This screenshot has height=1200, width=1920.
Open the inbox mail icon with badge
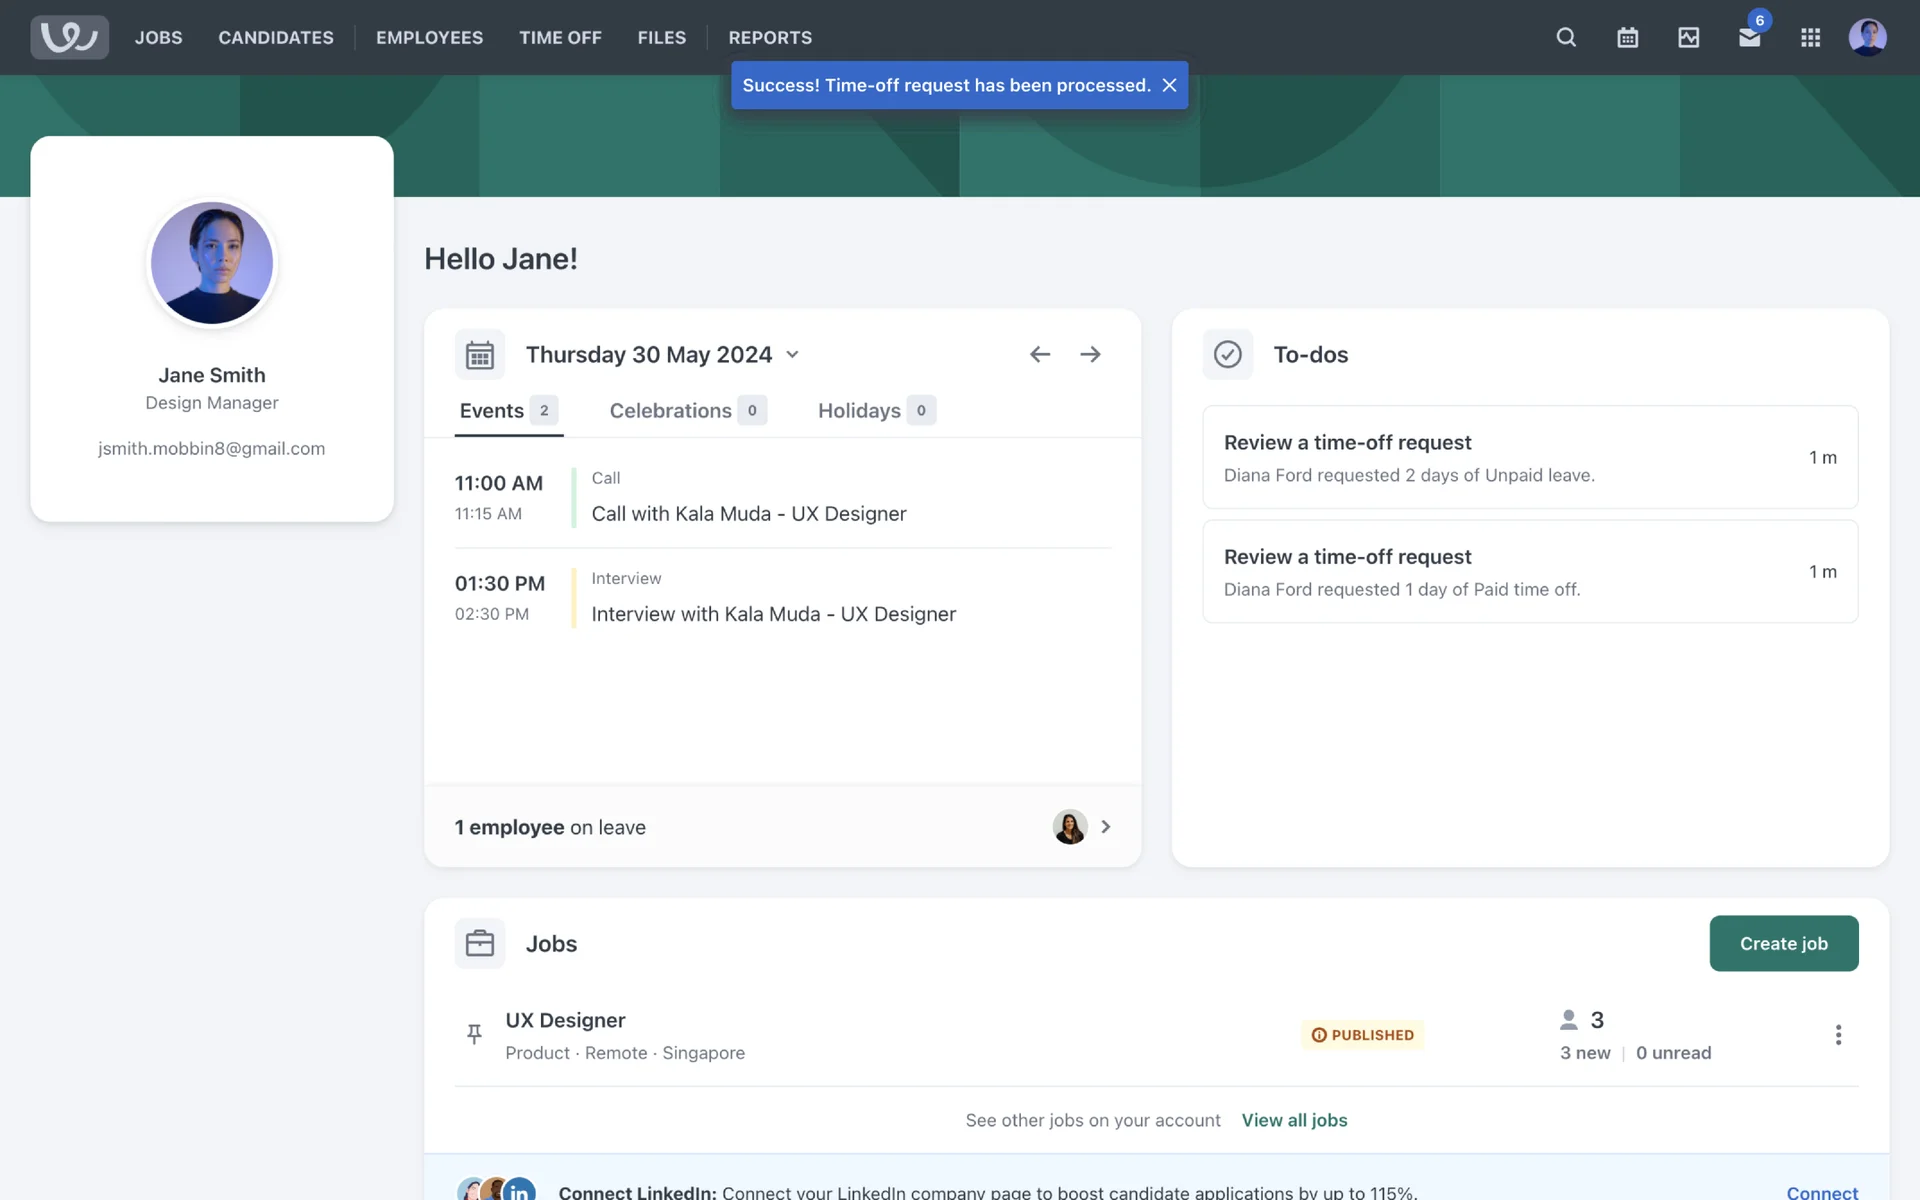click(1749, 37)
